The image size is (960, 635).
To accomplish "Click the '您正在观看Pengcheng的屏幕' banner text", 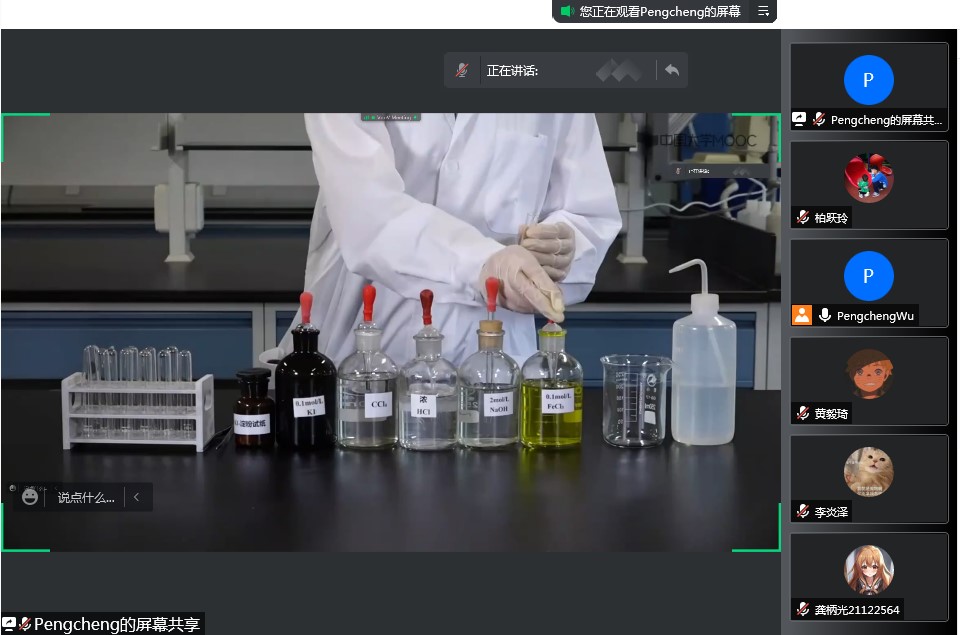I will pos(660,11).
